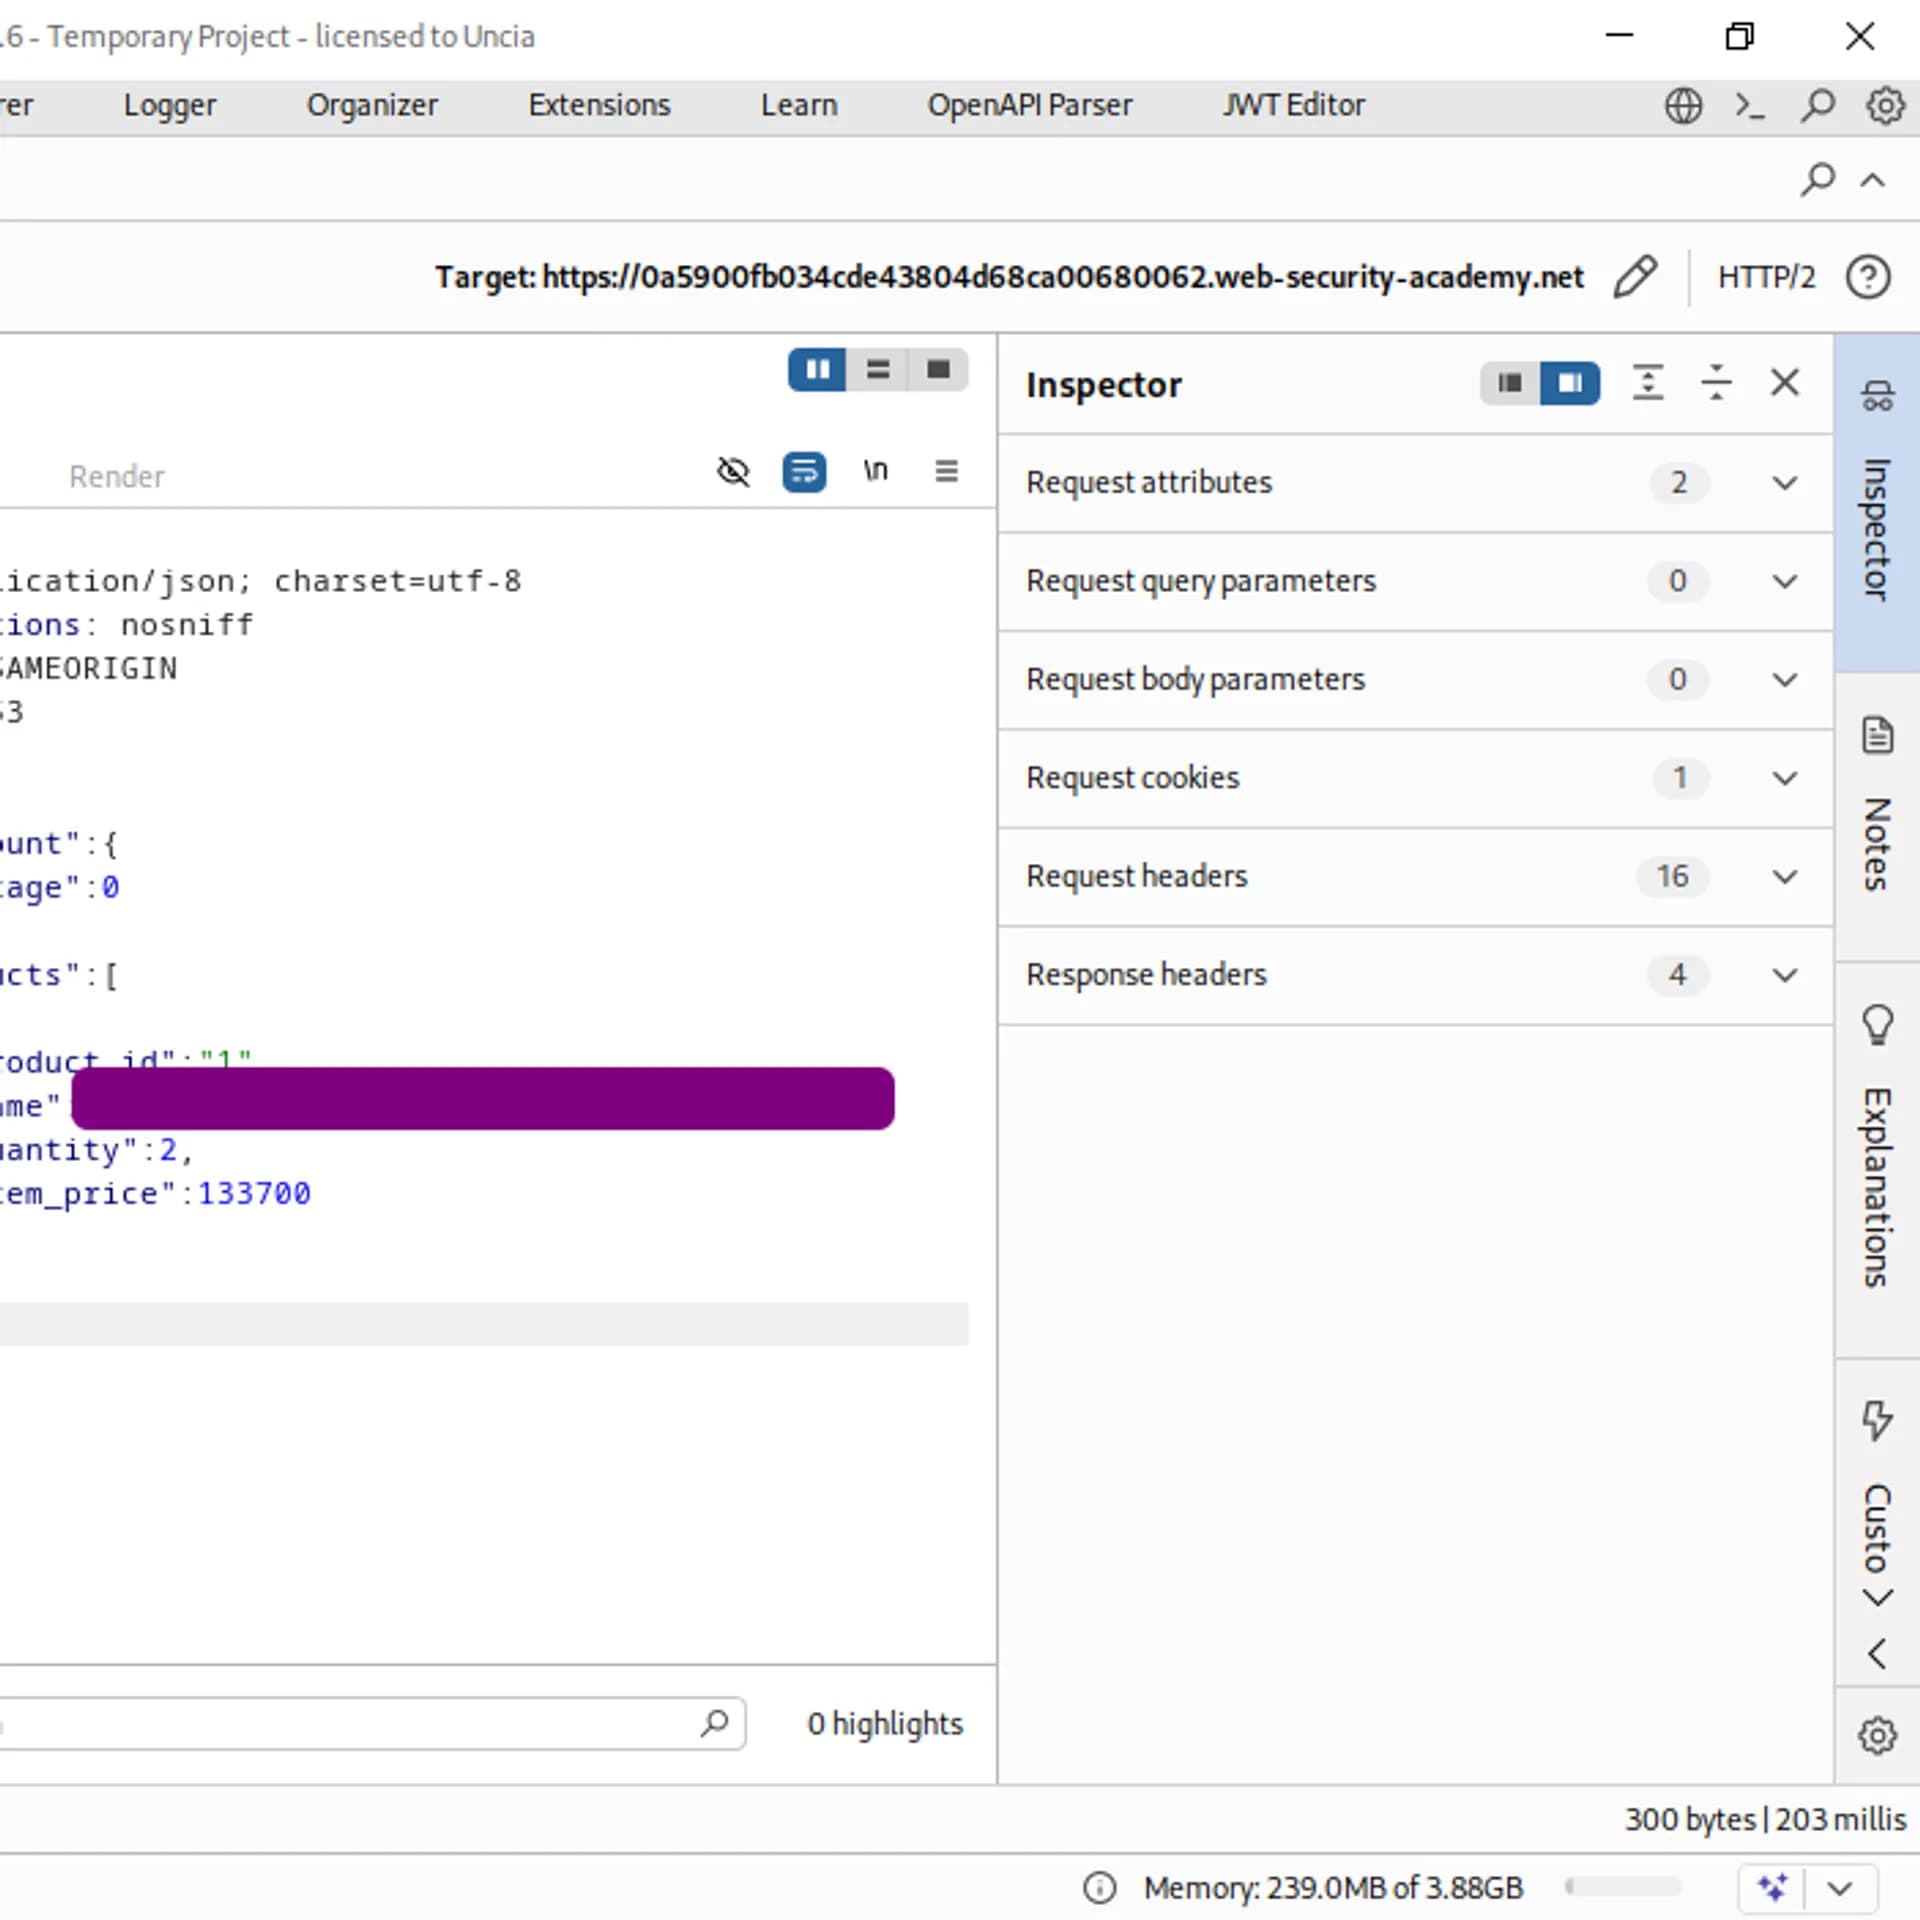Image resolution: width=1920 pixels, height=1920 pixels.
Task: Click the Inspector binoculars icon in side strip
Action: pos(1877,396)
